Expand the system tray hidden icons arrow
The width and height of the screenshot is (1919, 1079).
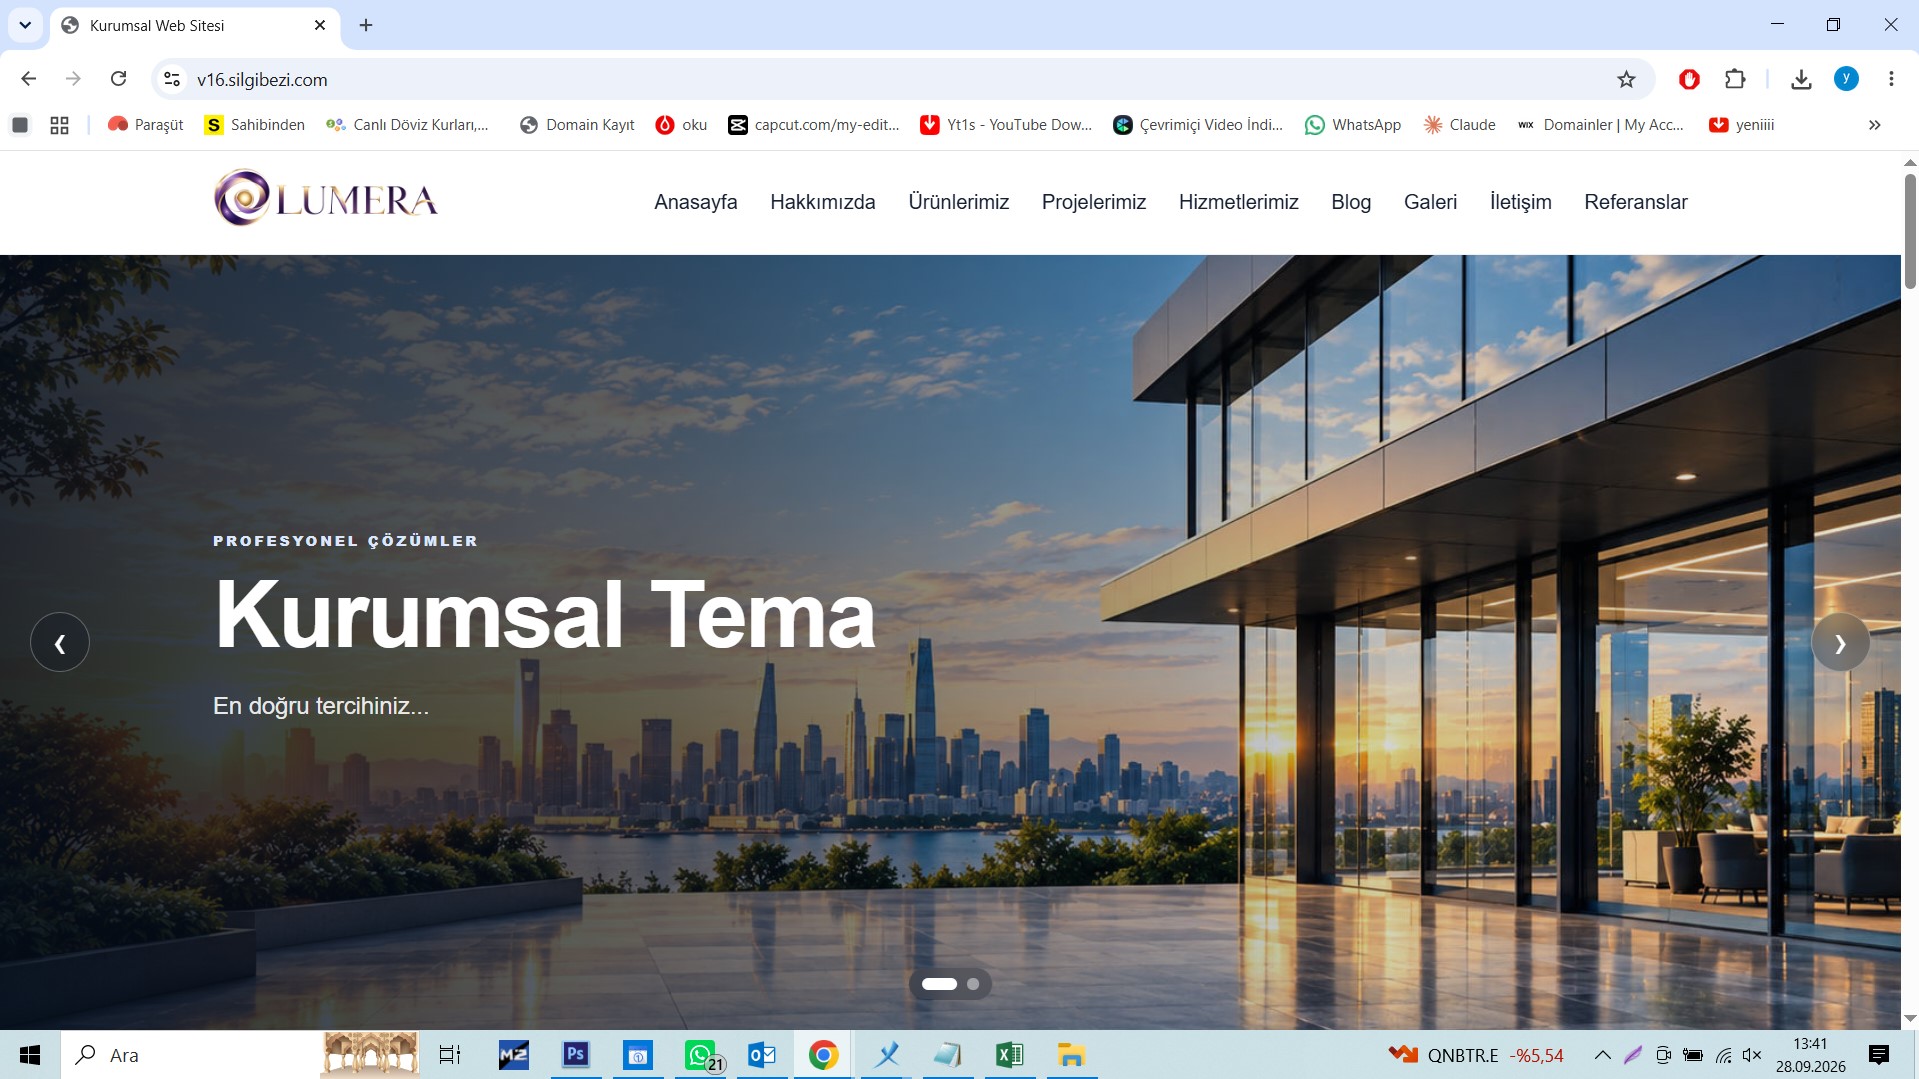pos(1602,1055)
